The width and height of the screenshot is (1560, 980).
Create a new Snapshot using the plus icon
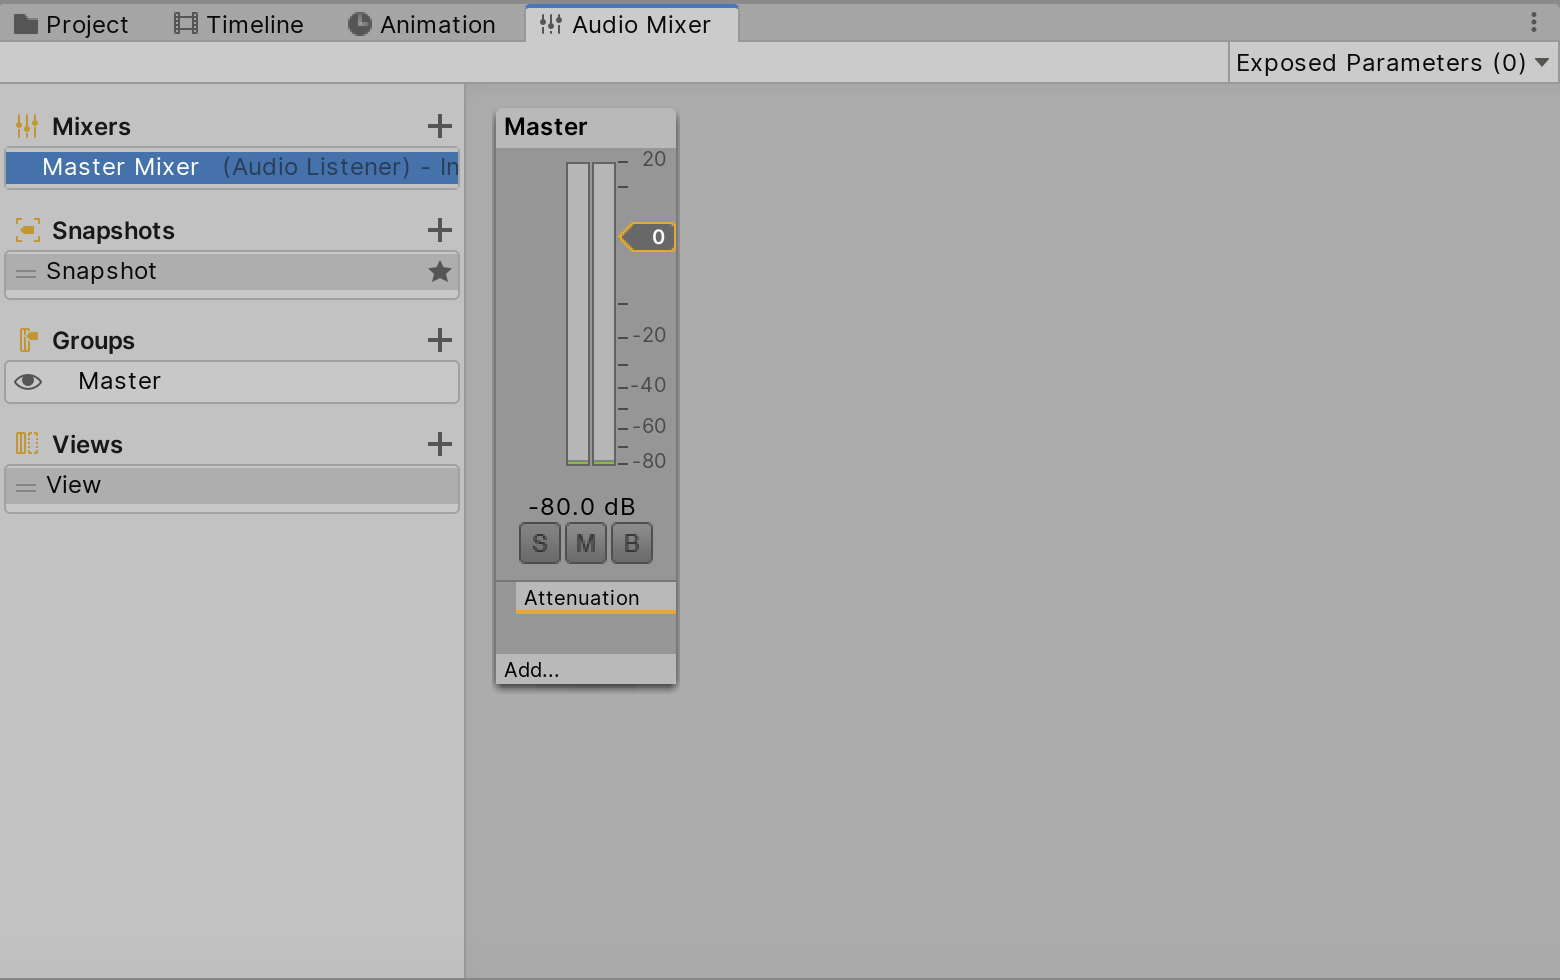coord(440,230)
